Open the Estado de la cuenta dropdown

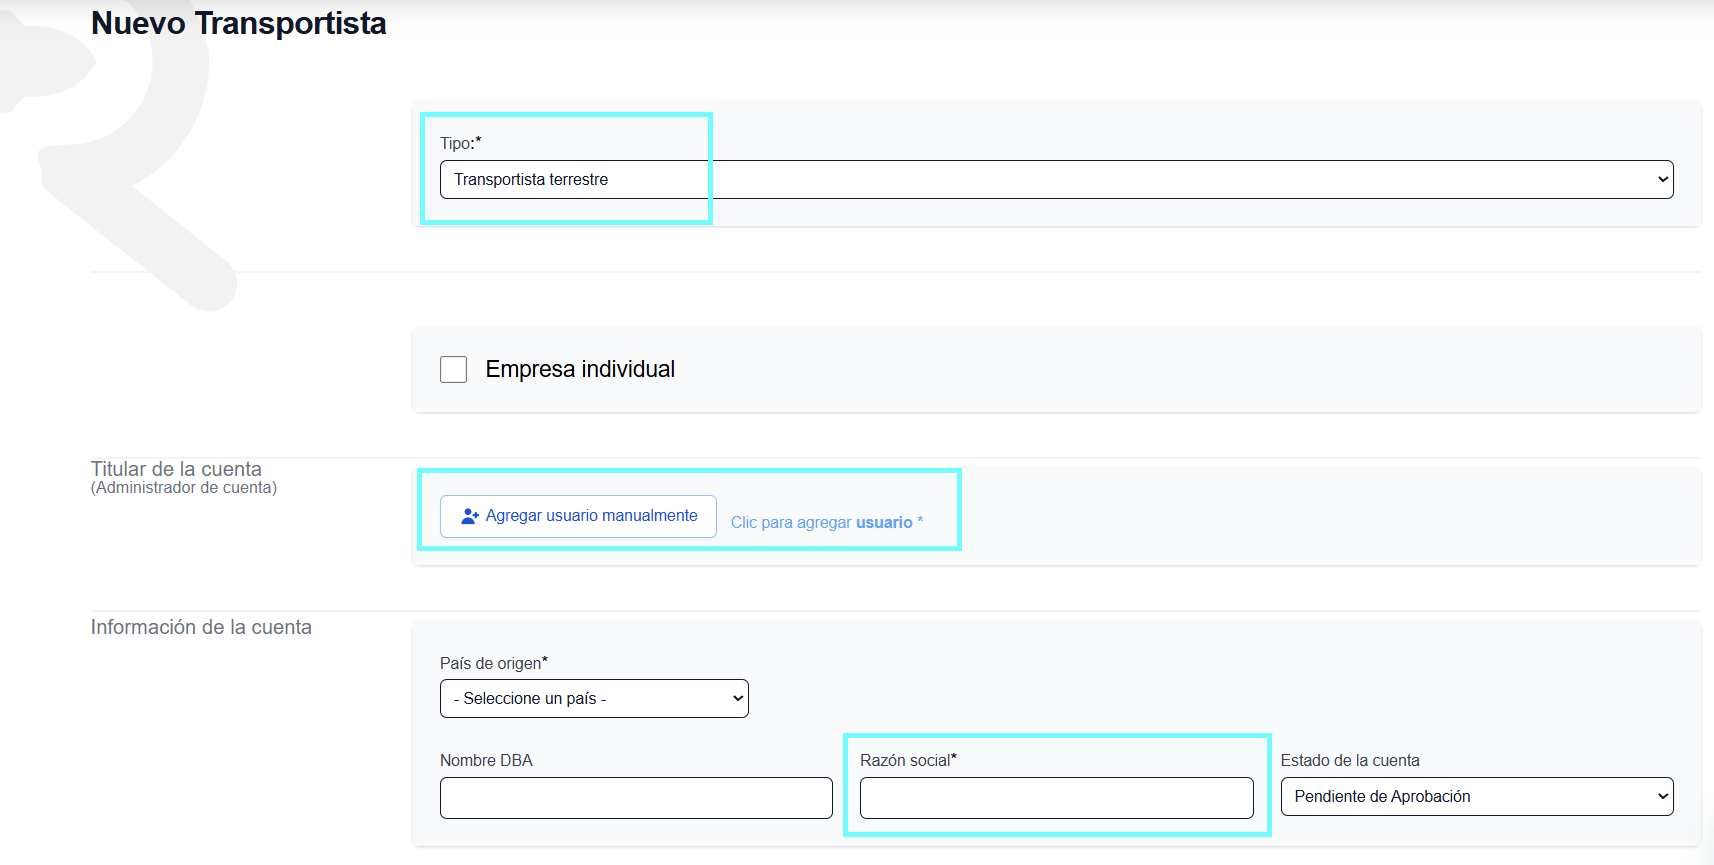pos(1476,796)
